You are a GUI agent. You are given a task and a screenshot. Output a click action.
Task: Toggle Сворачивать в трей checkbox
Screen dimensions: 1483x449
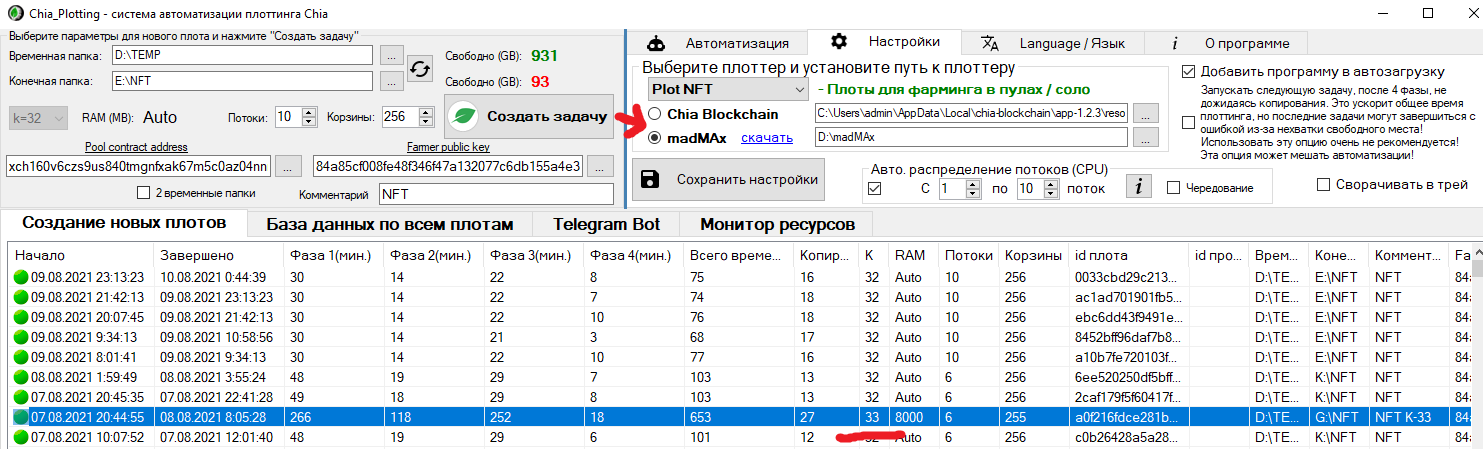(1324, 184)
